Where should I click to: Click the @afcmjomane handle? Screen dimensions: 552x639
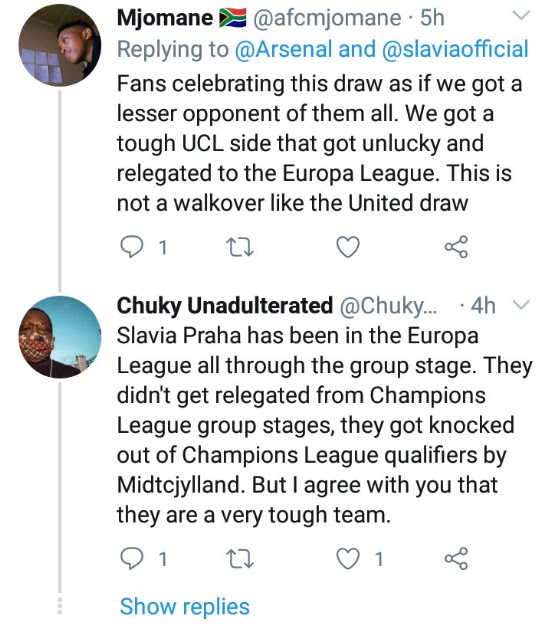(x=327, y=19)
